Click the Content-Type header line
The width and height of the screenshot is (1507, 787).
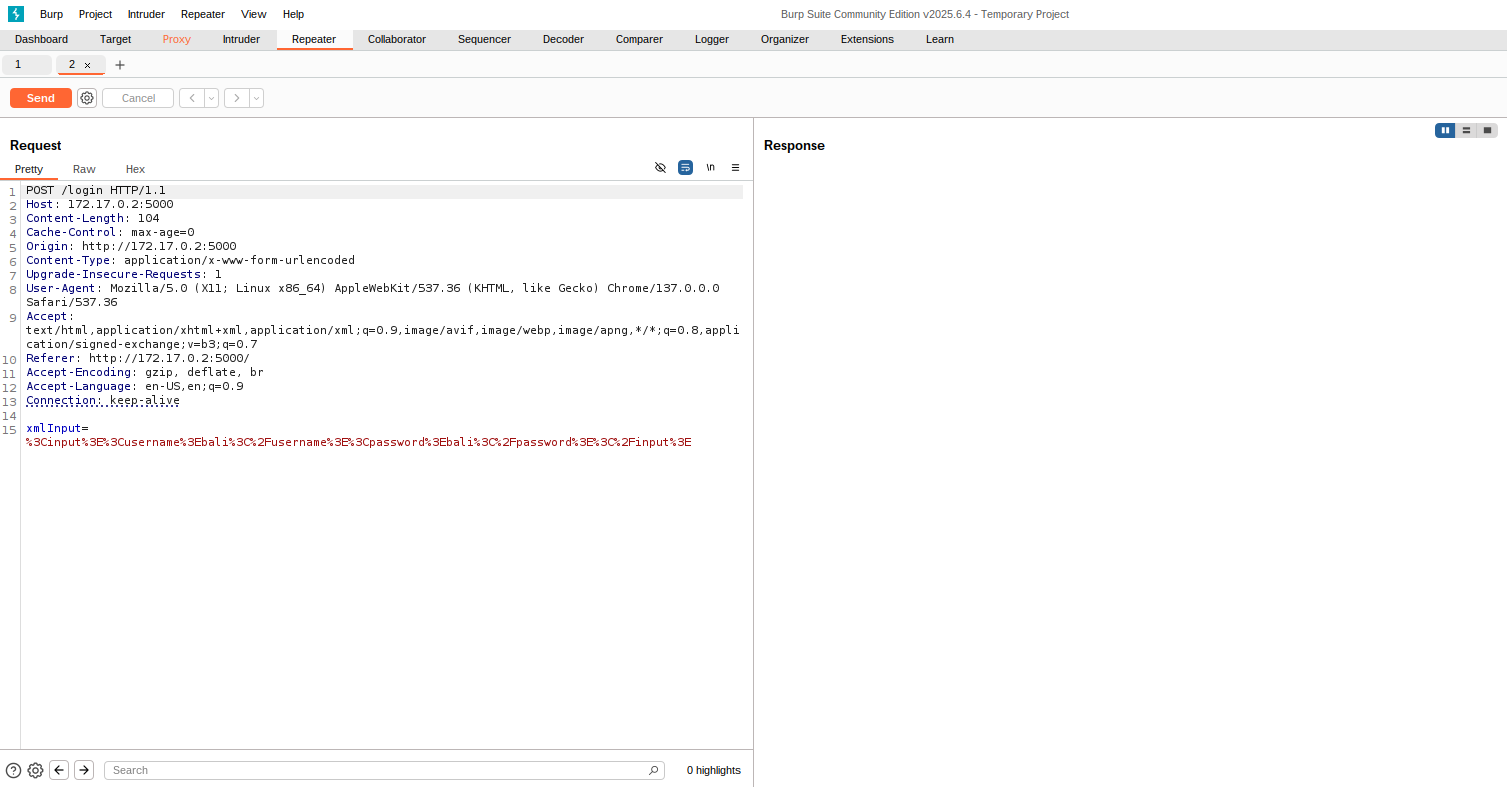click(190, 260)
